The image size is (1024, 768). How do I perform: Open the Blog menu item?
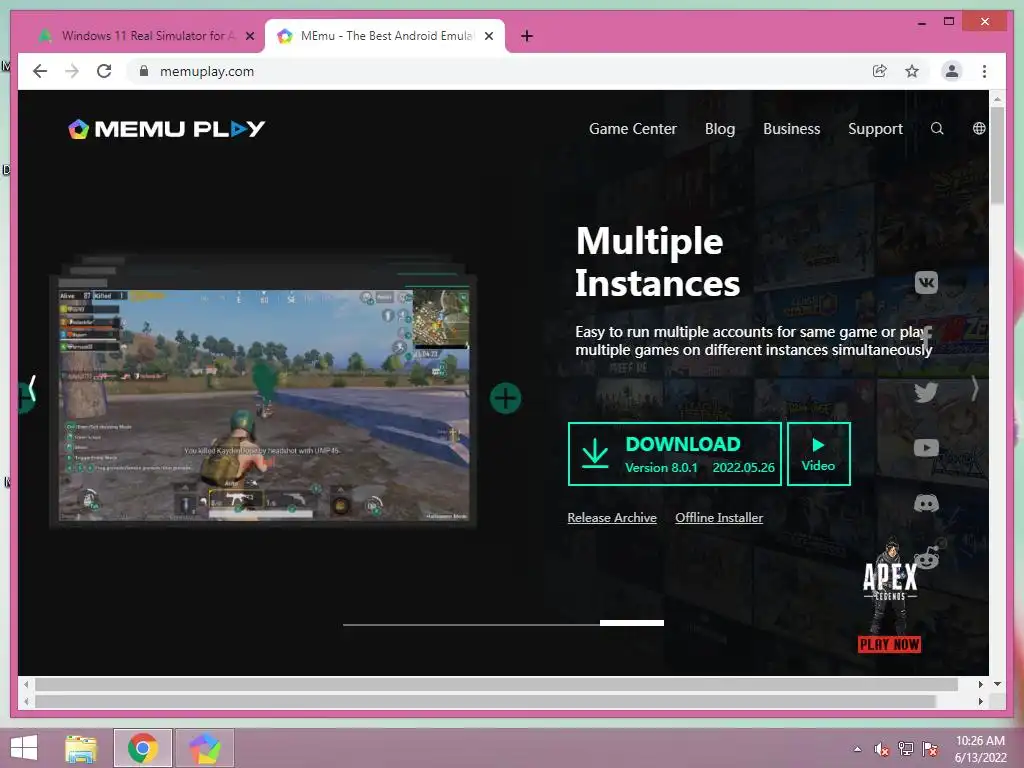click(720, 129)
